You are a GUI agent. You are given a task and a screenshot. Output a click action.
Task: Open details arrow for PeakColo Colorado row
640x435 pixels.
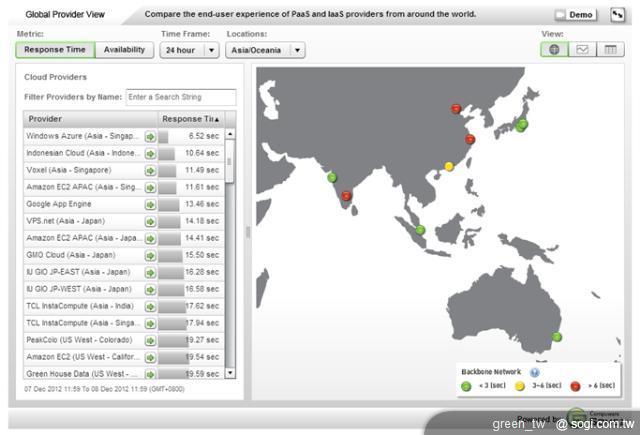(x=151, y=341)
